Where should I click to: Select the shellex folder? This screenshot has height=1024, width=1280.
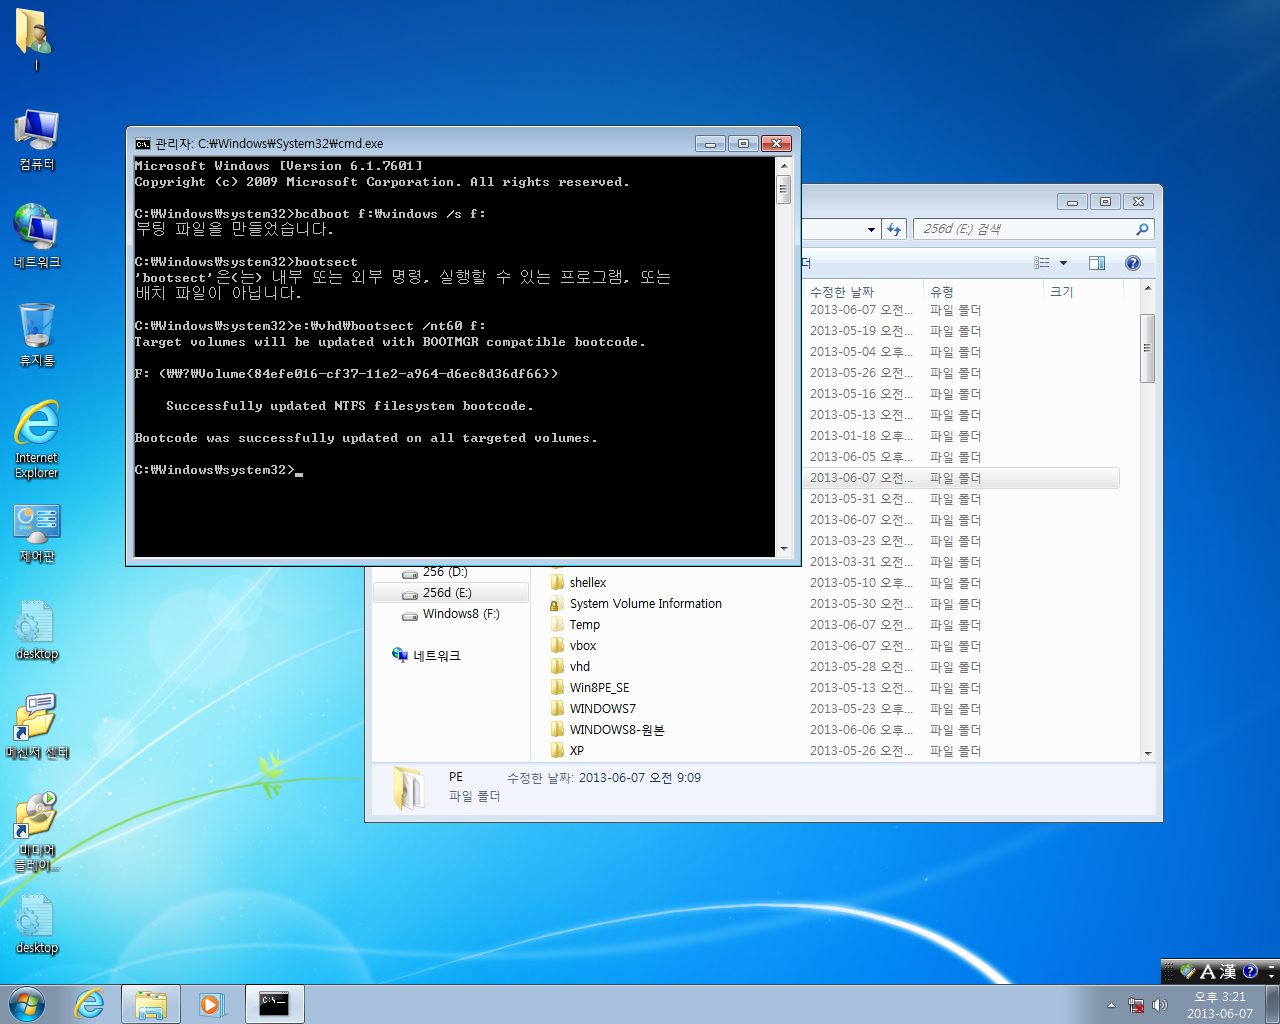coord(588,583)
